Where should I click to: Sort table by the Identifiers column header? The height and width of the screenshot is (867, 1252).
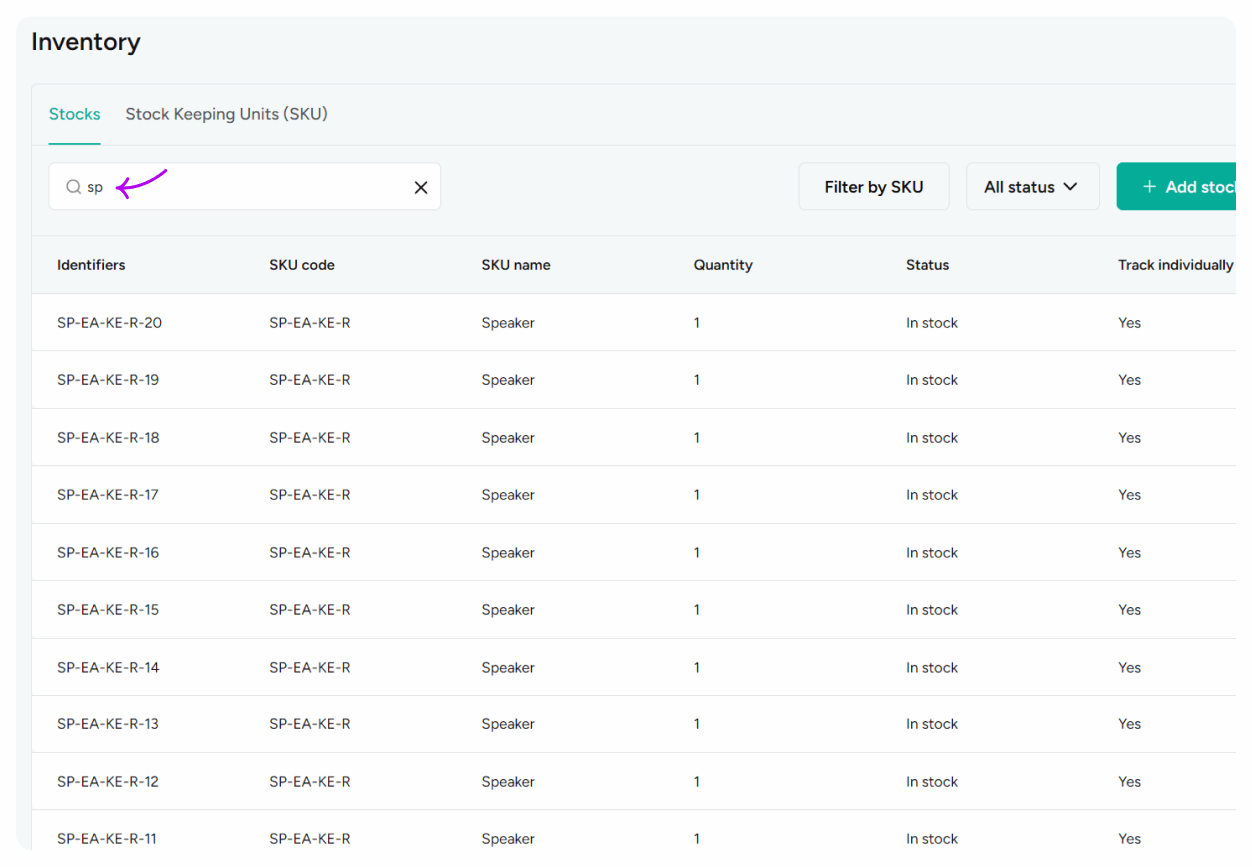(x=91, y=265)
